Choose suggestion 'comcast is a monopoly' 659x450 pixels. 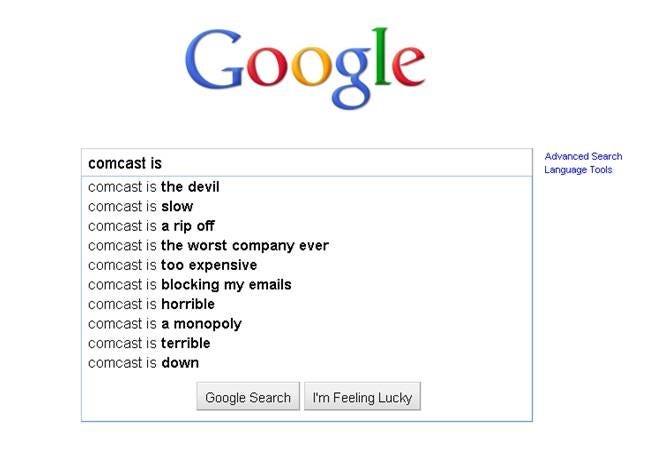pyautogui.click(x=306, y=324)
